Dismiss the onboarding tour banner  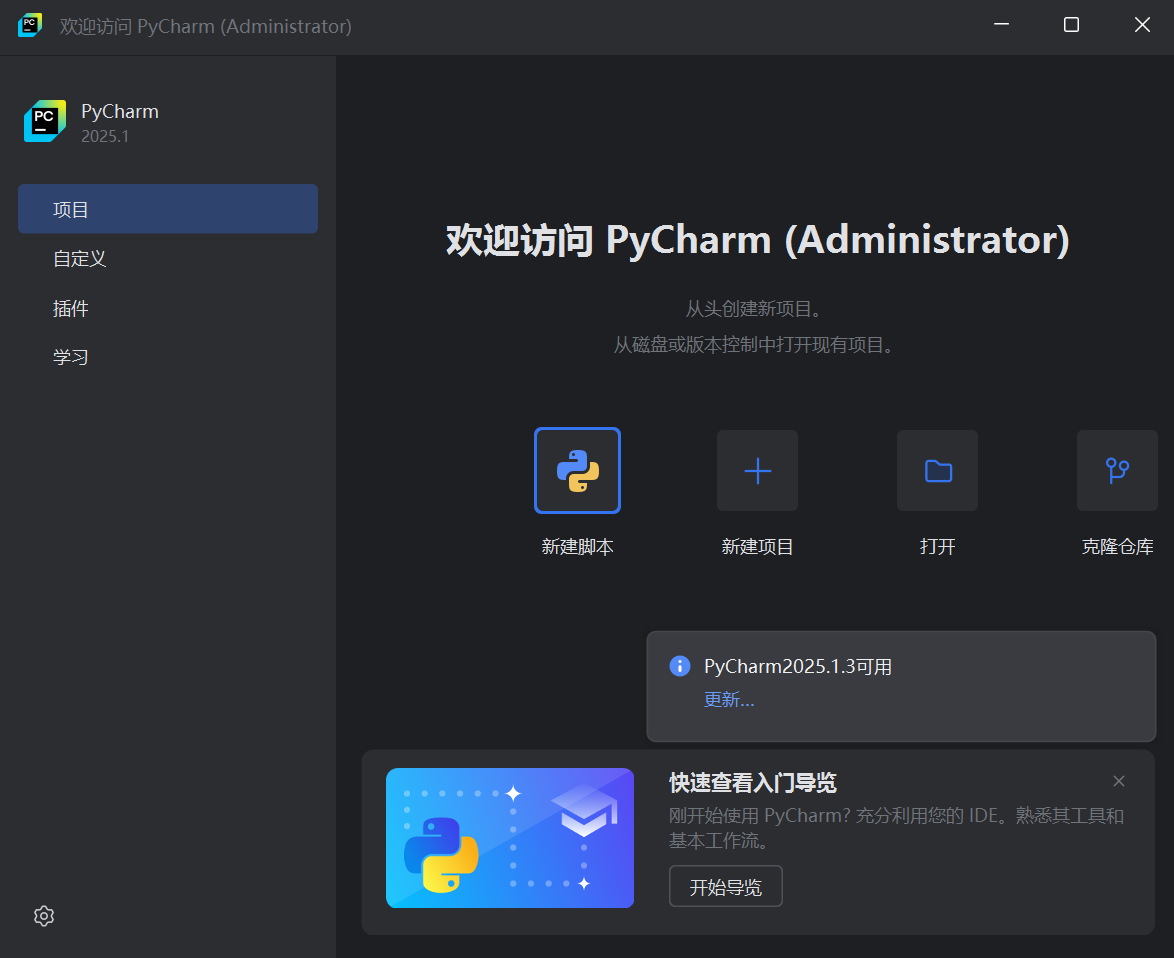click(1119, 781)
